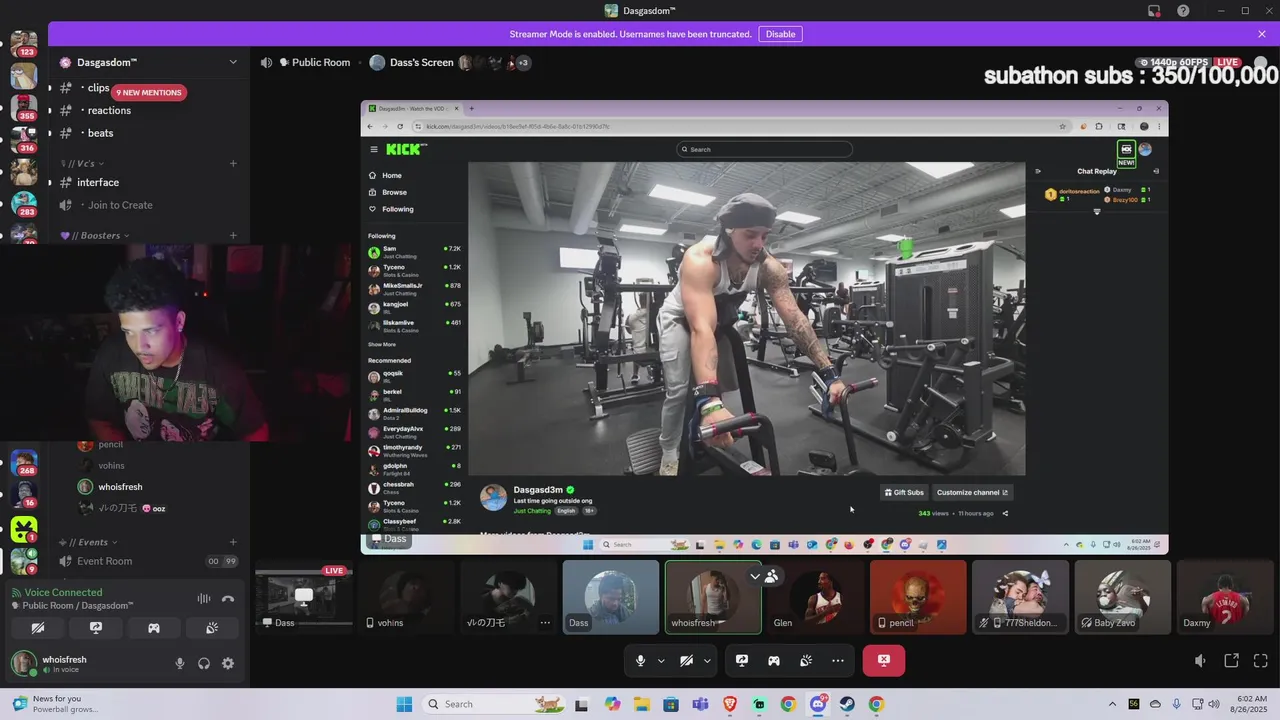Select the Baby Zavo participant tile
Screen dimensions: 1280x720
1122,597
